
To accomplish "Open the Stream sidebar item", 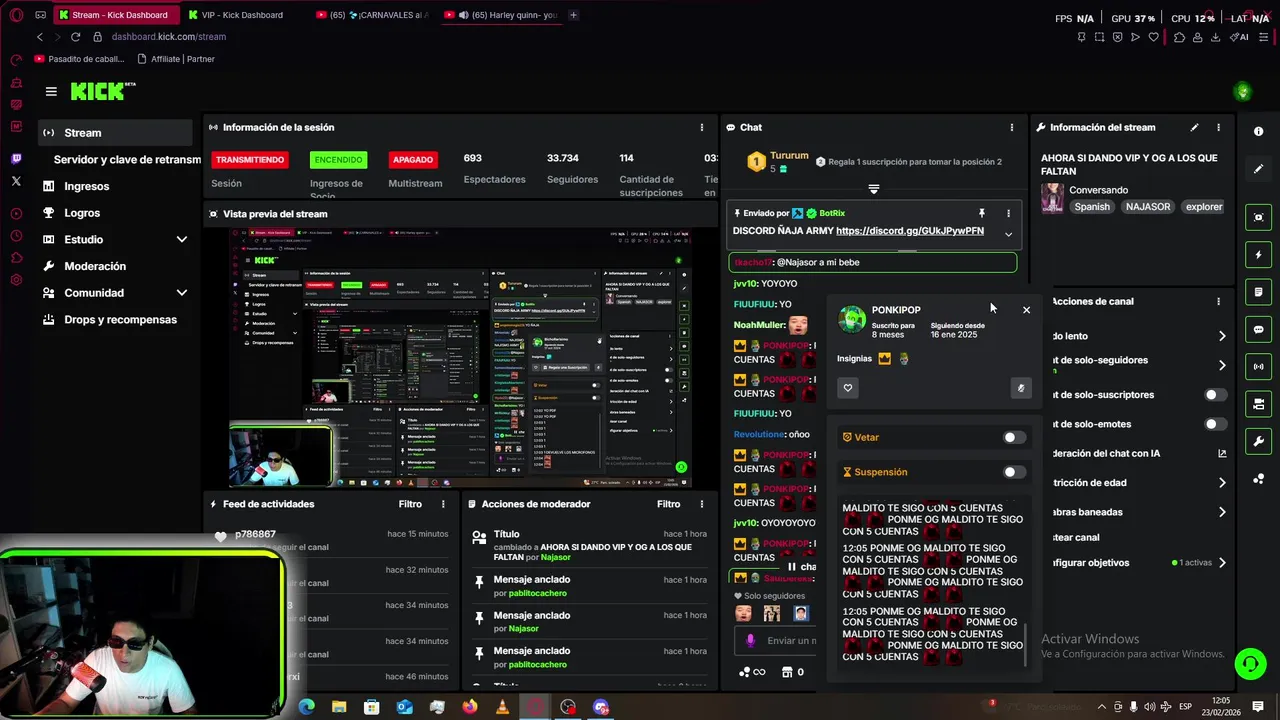I will (116, 133).
